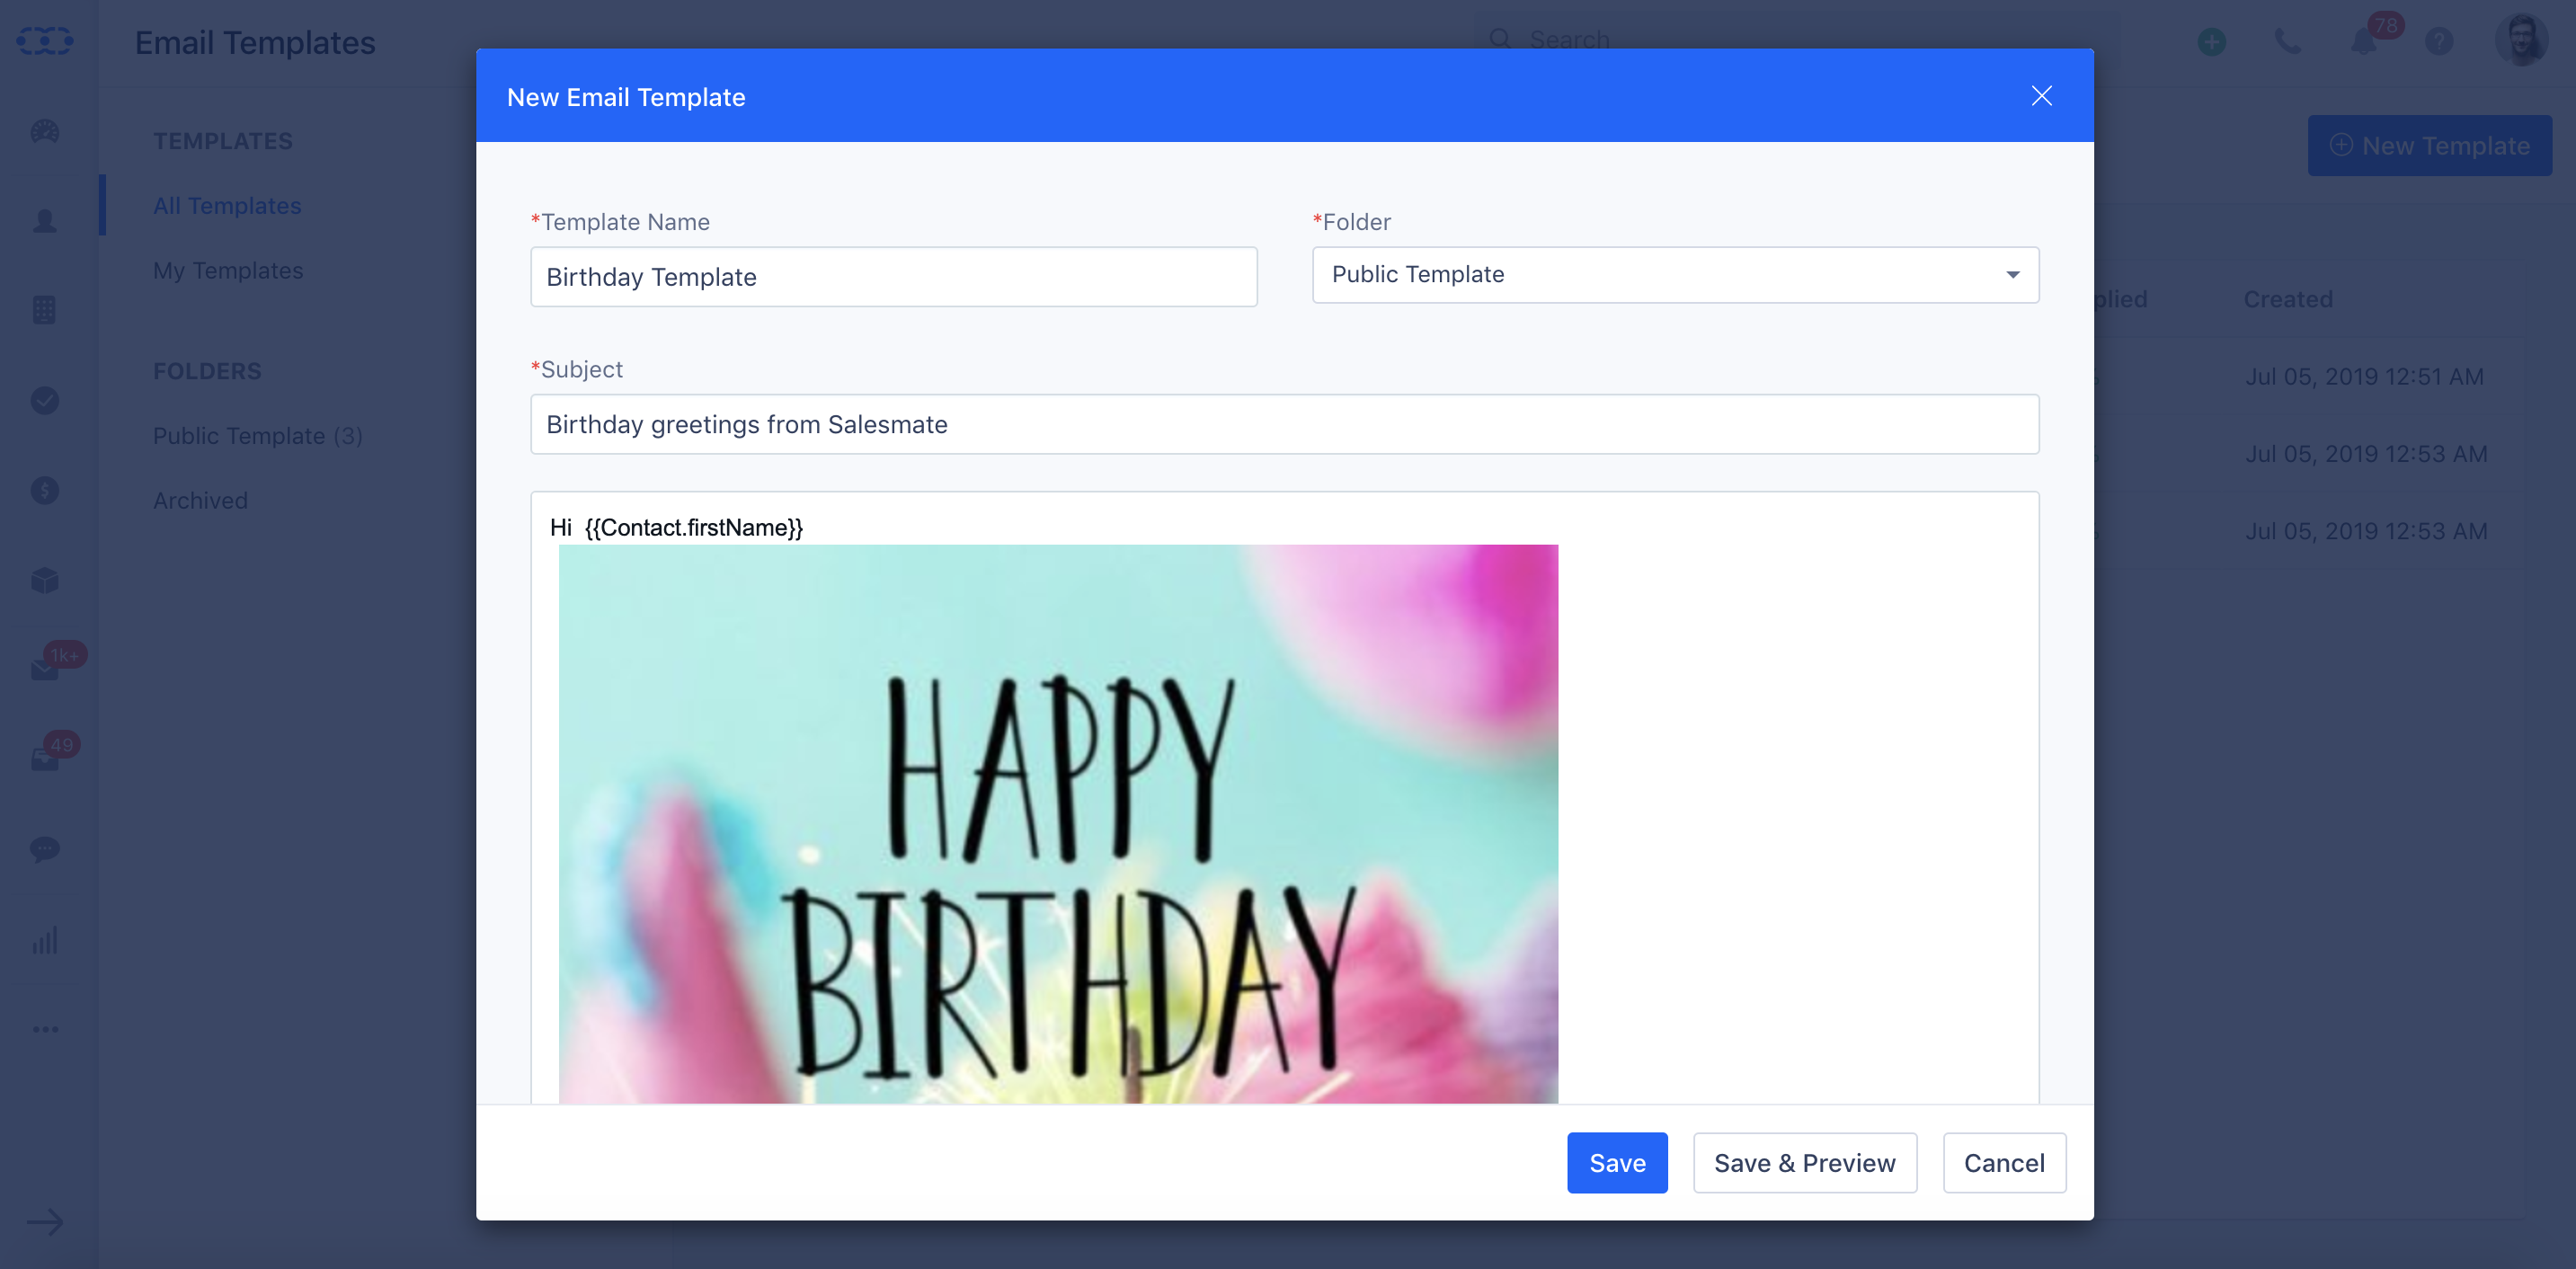Viewport: 2576px width, 1269px height.
Task: Open the Archived folder
Action: coord(200,500)
